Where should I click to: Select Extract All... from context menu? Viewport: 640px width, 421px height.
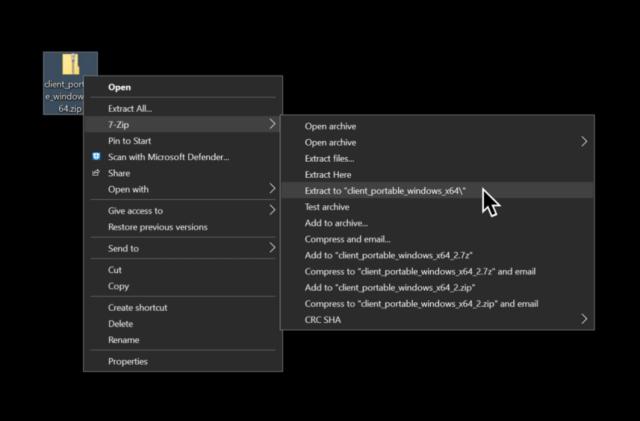pos(130,108)
